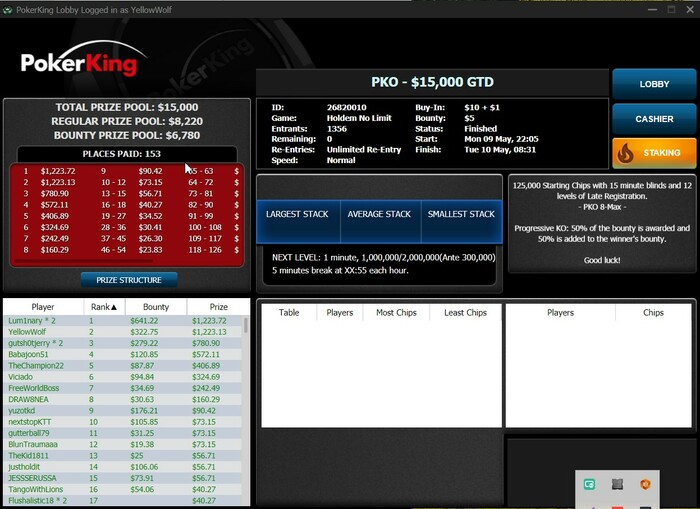Click the flame icon on Staking
This screenshot has height=509, width=700.
[x=625, y=153]
